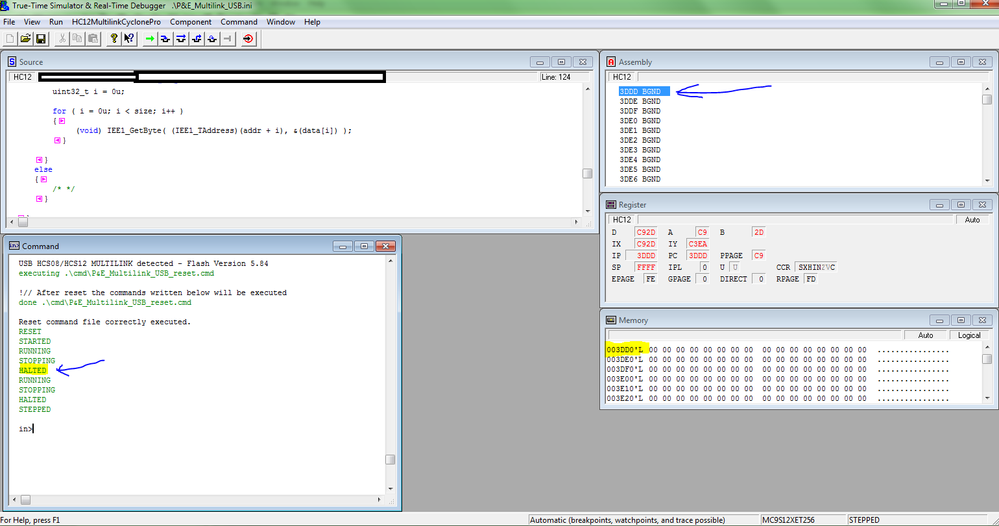The height and width of the screenshot is (526, 999).
Task: Click memory address 003E20'L
Action: coord(625,399)
